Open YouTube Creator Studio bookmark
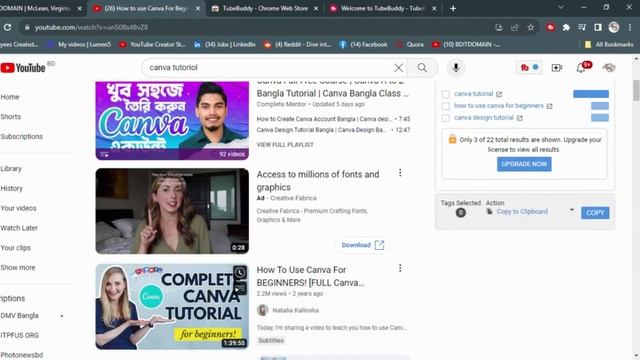Viewport: 640px width, 360px height. click(152, 44)
